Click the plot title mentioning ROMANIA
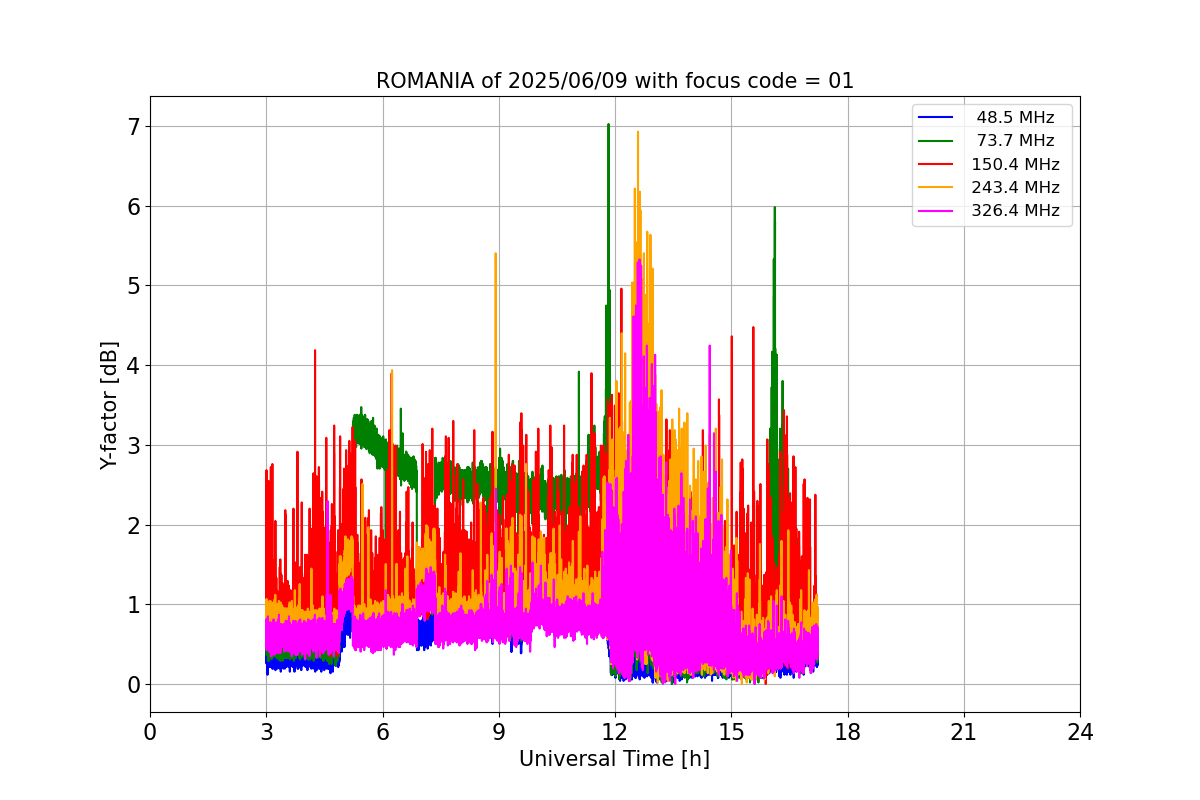Screen dimensions: 1200x800 coord(615,81)
